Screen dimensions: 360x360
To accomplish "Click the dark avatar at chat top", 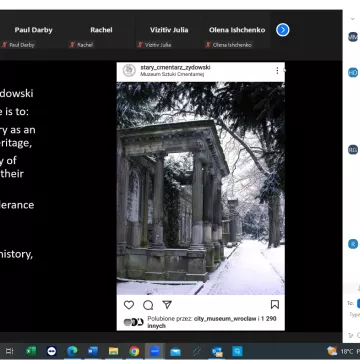I will pyautogui.click(x=353, y=37).
